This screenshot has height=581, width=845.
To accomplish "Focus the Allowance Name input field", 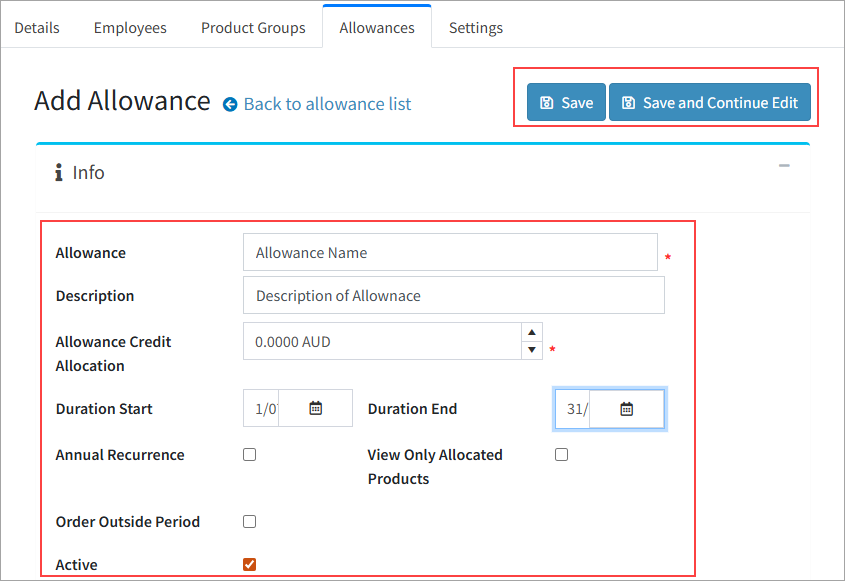I will (450, 252).
